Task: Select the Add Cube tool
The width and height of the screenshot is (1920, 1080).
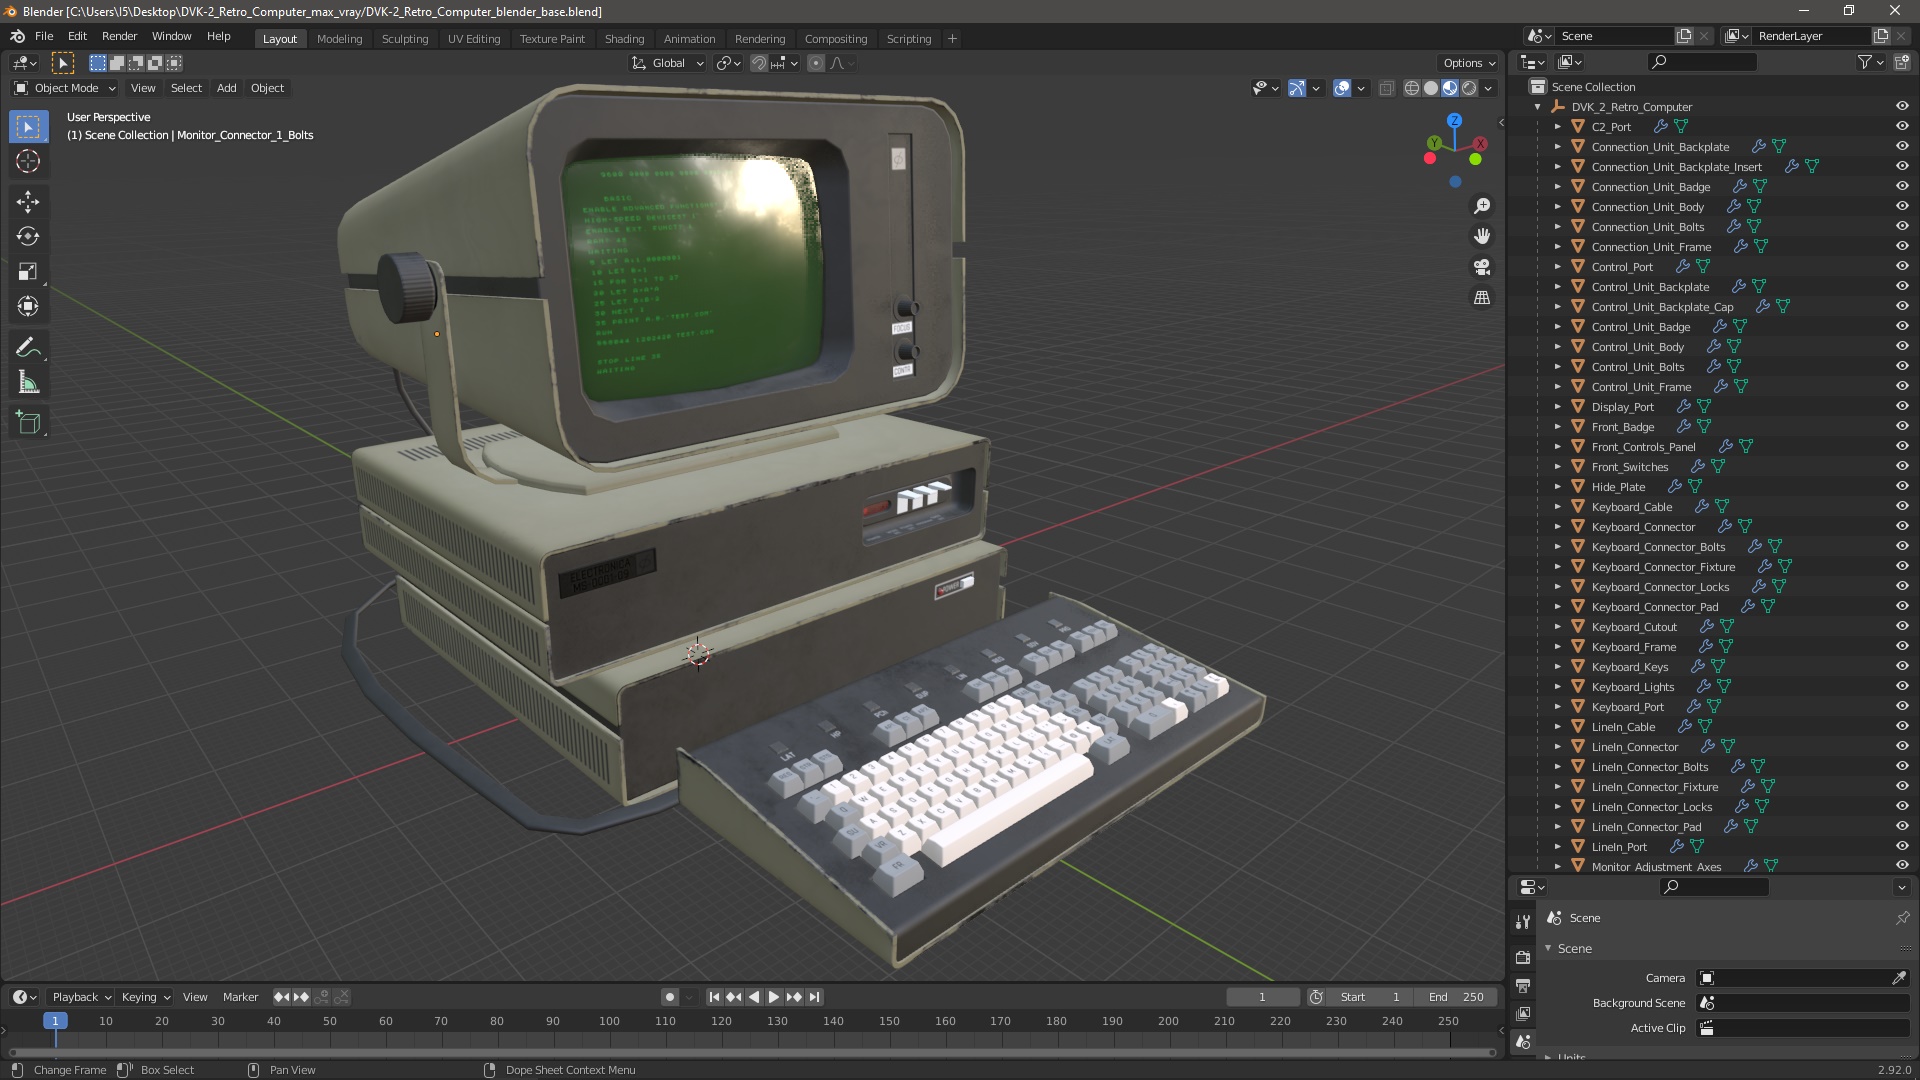Action: point(28,423)
